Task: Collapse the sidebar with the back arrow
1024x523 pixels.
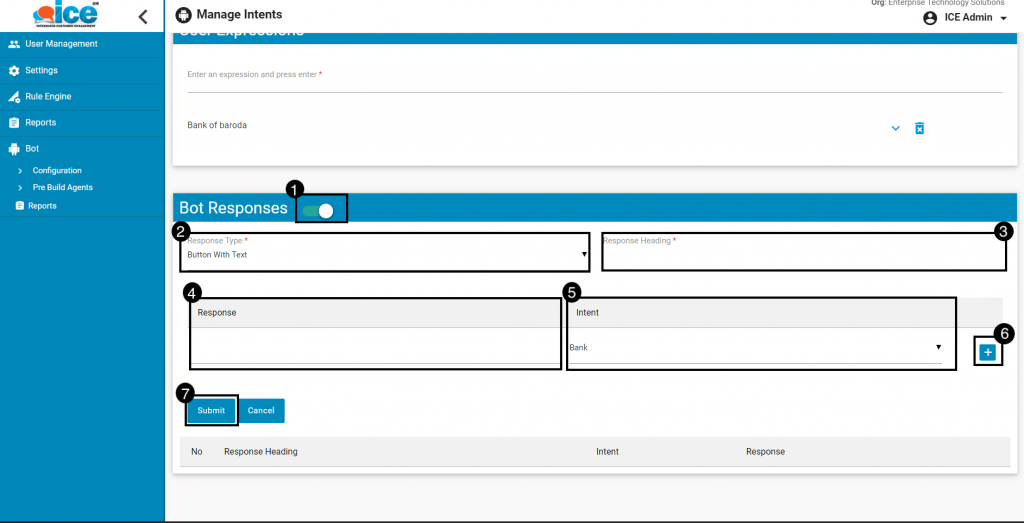Action: (142, 16)
